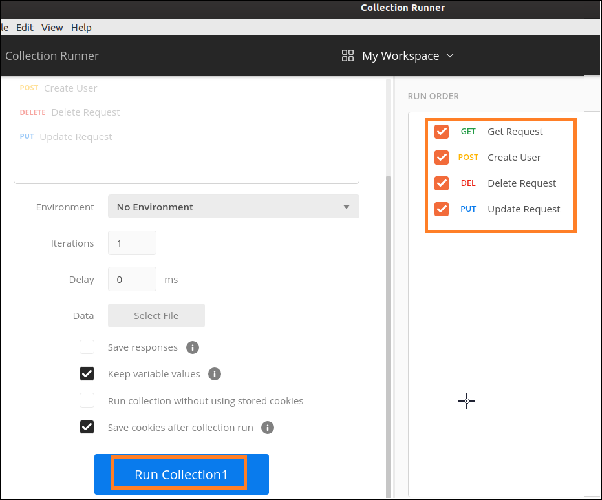Click the My Workspace grid icon
The width and height of the screenshot is (602, 500).
tap(348, 56)
